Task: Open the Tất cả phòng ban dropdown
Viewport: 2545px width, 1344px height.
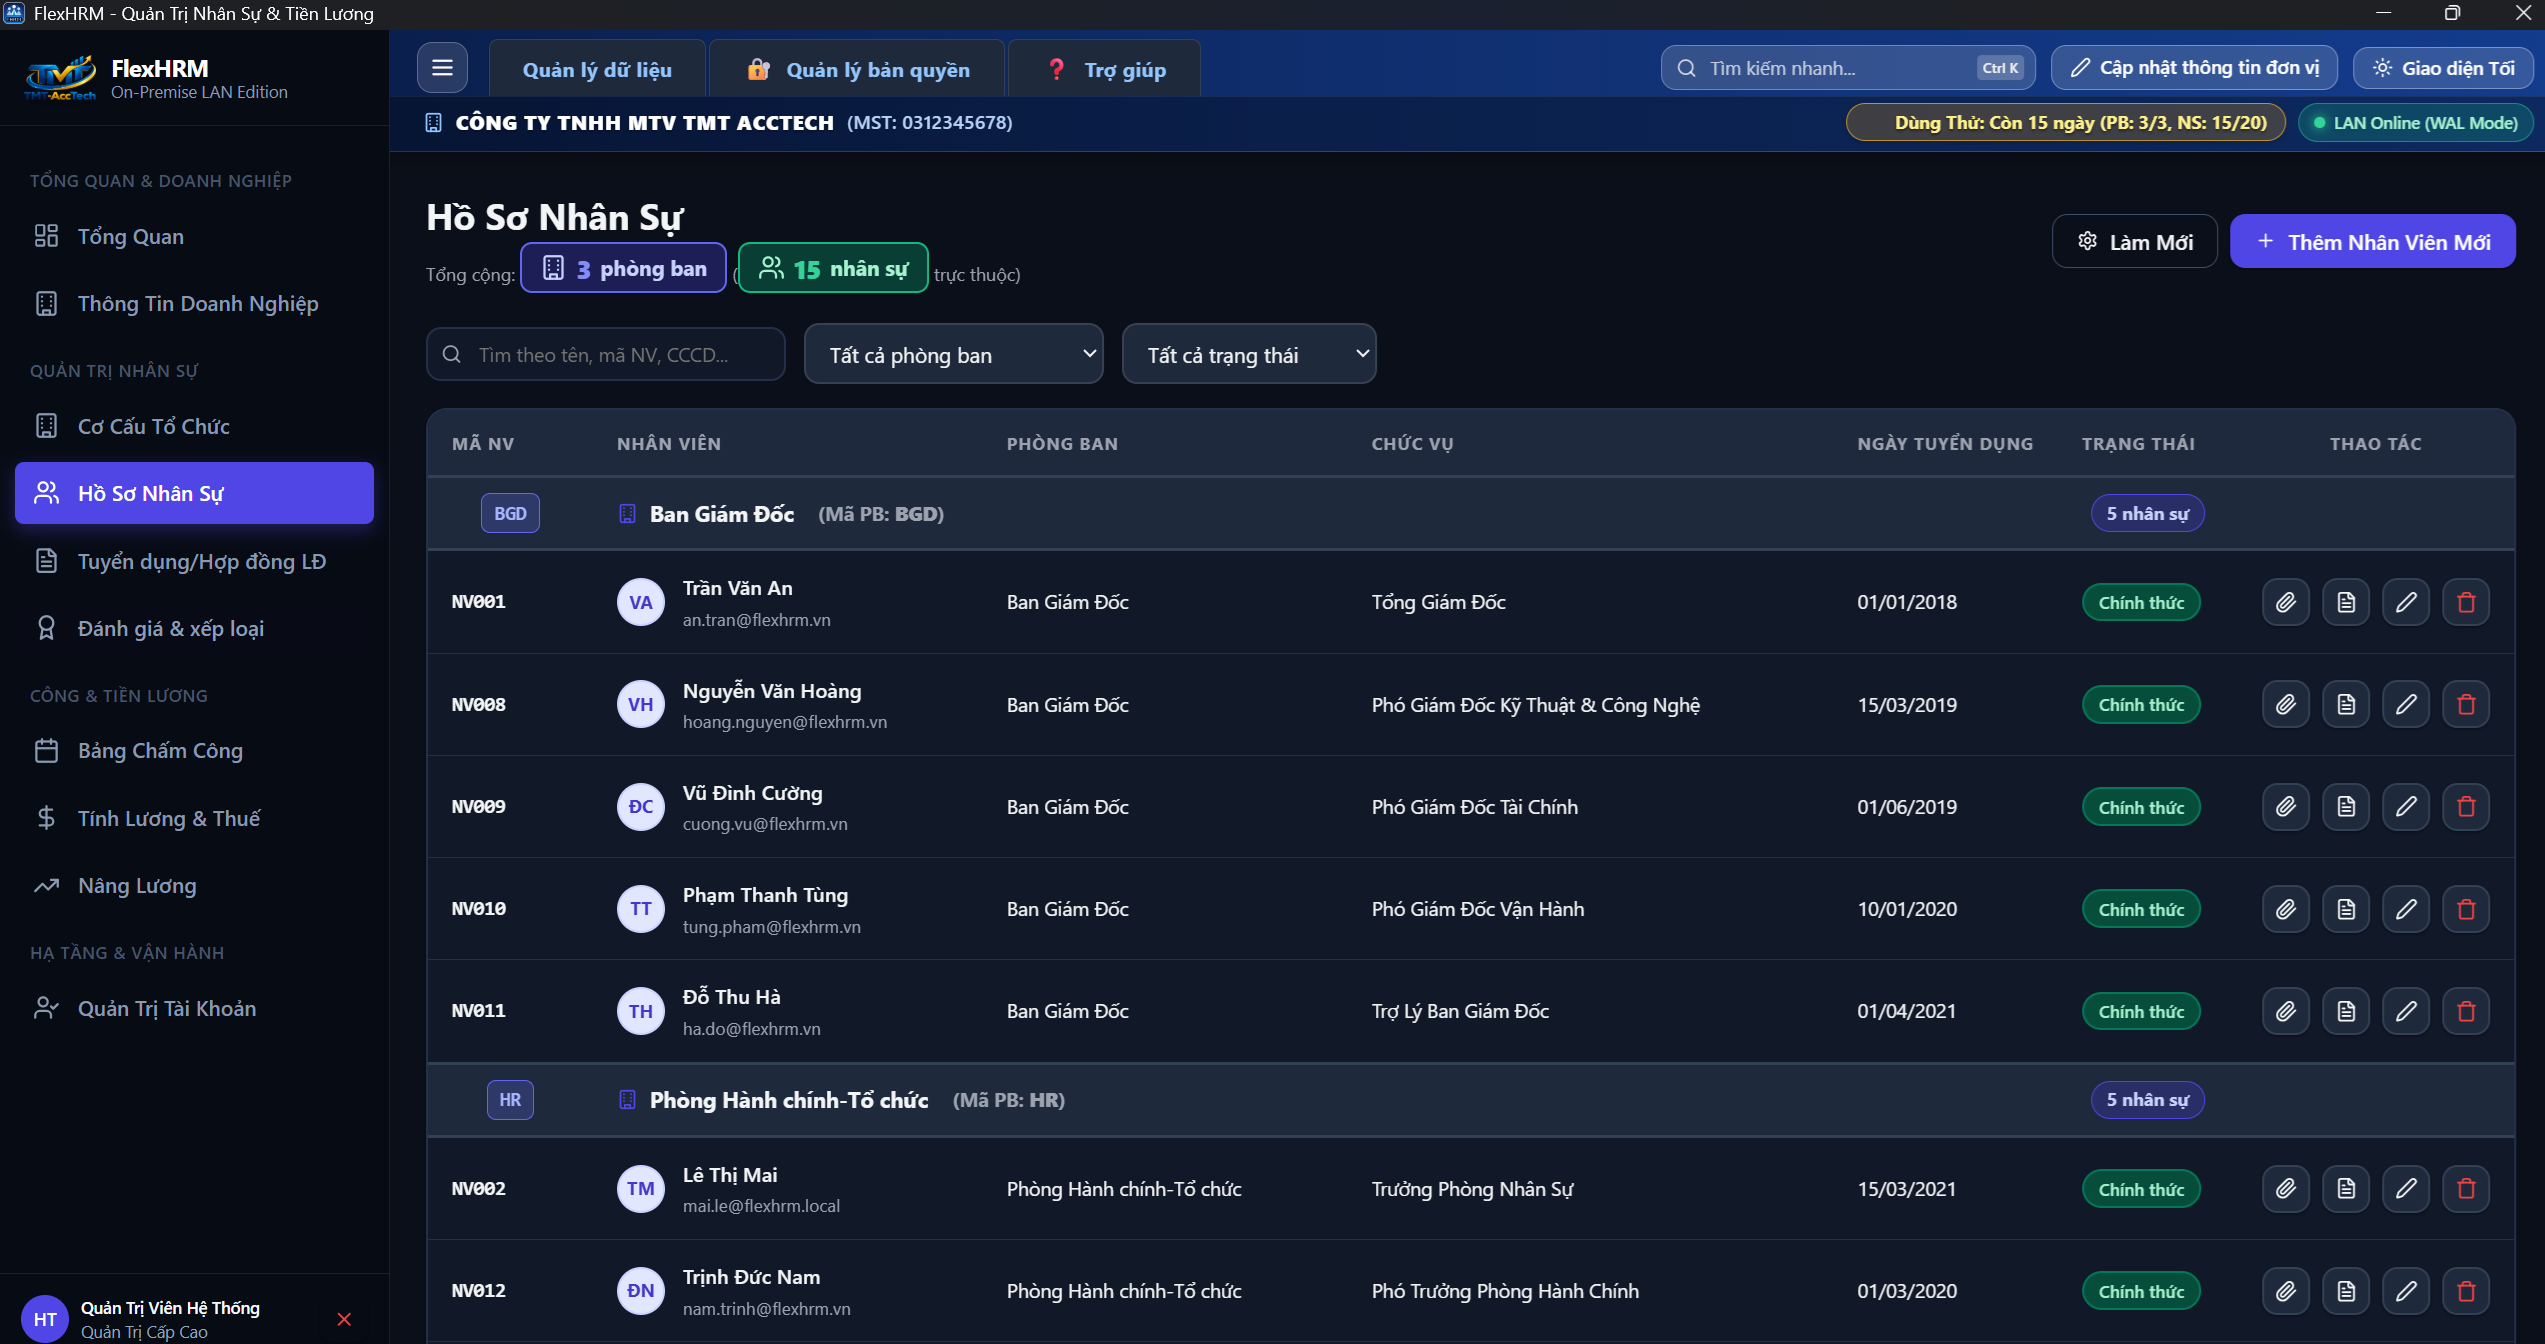Action: 953,354
